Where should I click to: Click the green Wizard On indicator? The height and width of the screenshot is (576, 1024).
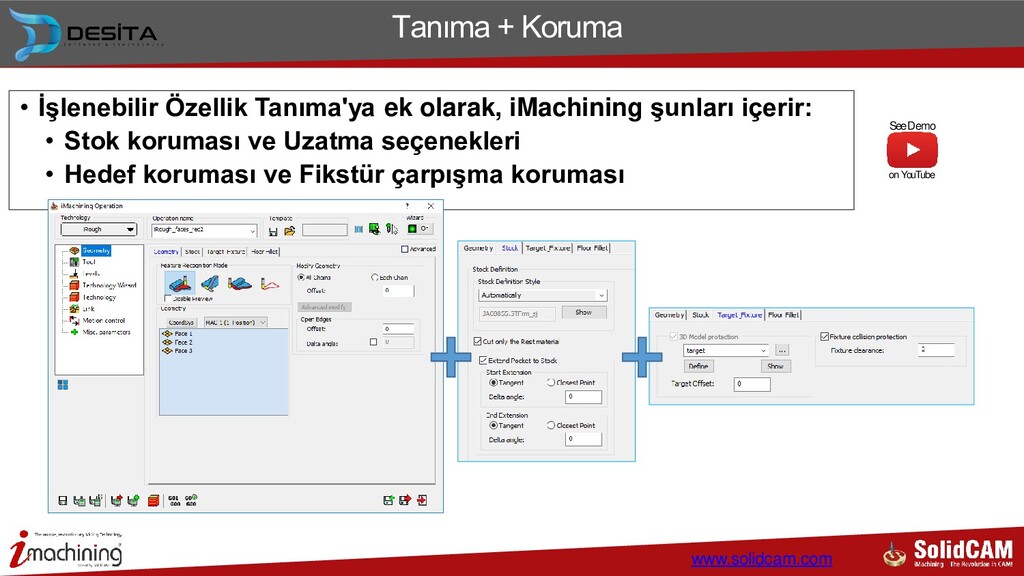point(412,229)
